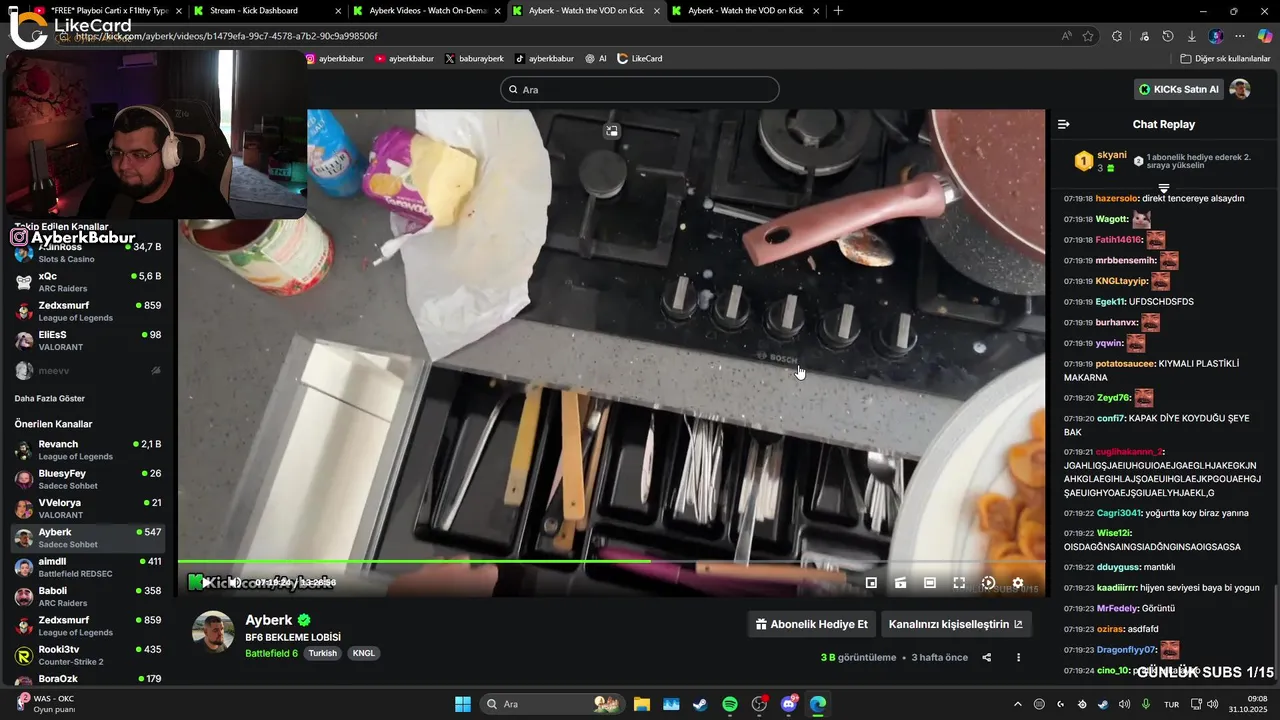Viewport: 1280px width, 720px height.
Task: Open LikeCard bookmark
Action: 640,58
